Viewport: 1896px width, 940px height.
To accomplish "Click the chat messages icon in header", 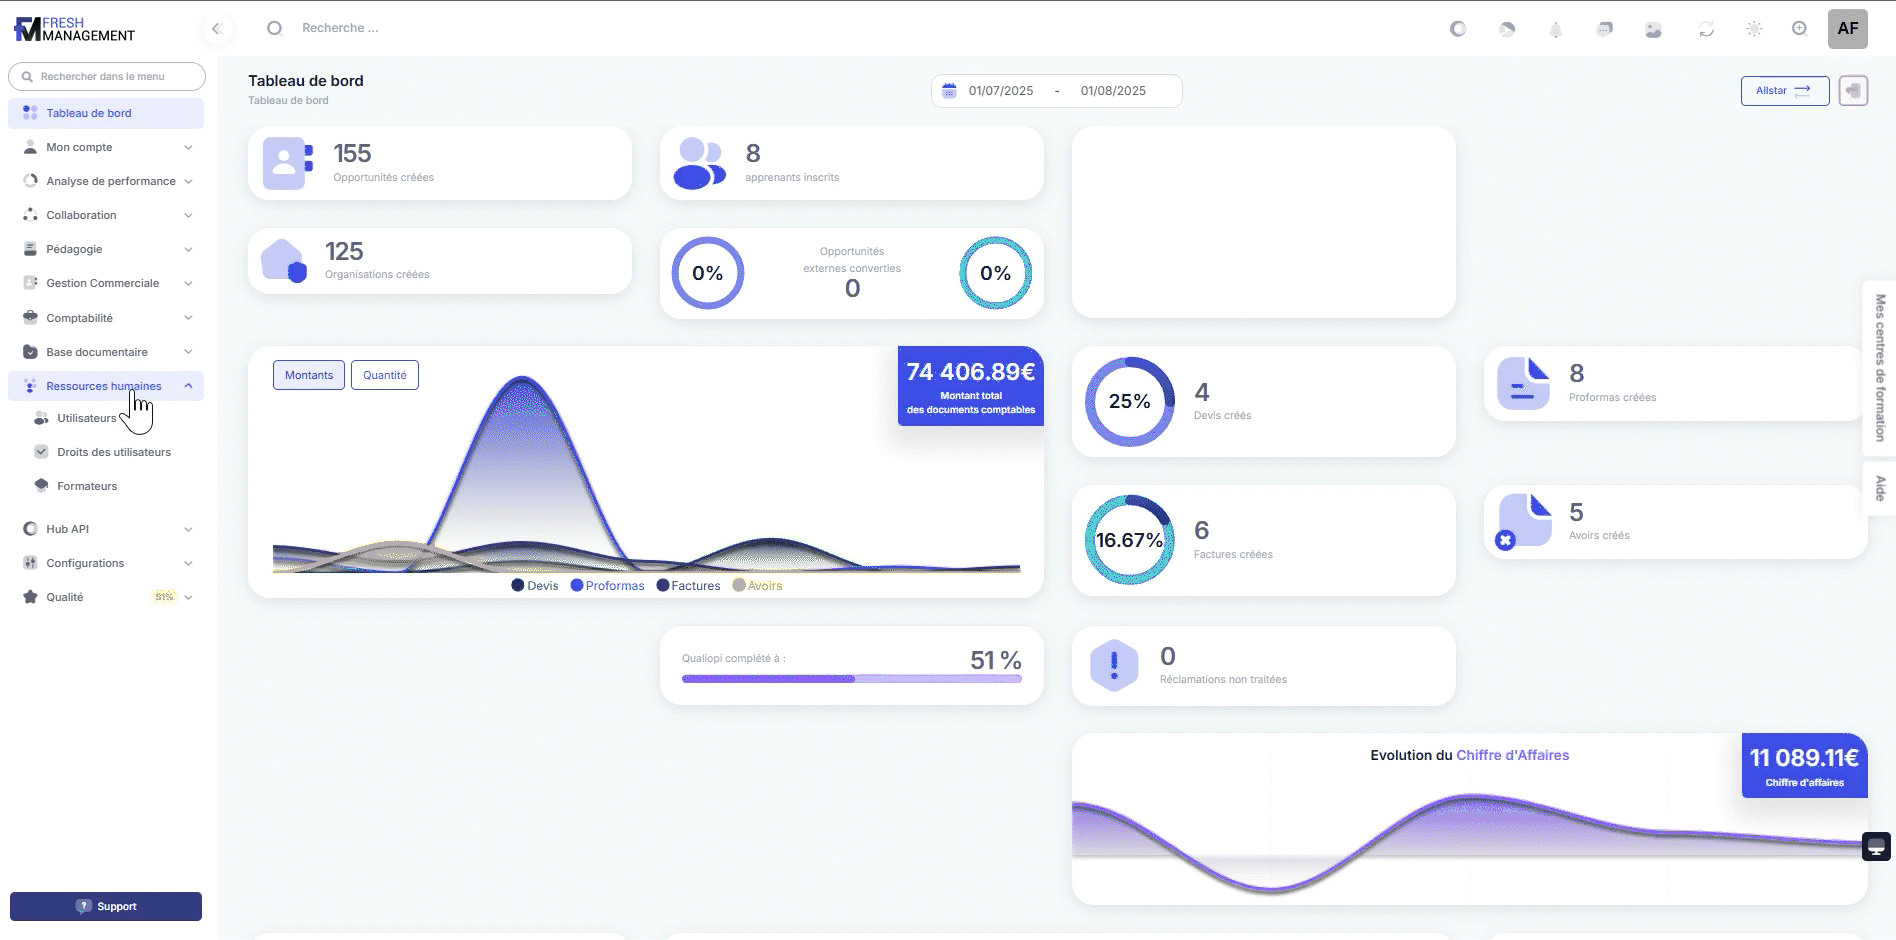I will point(1604,29).
